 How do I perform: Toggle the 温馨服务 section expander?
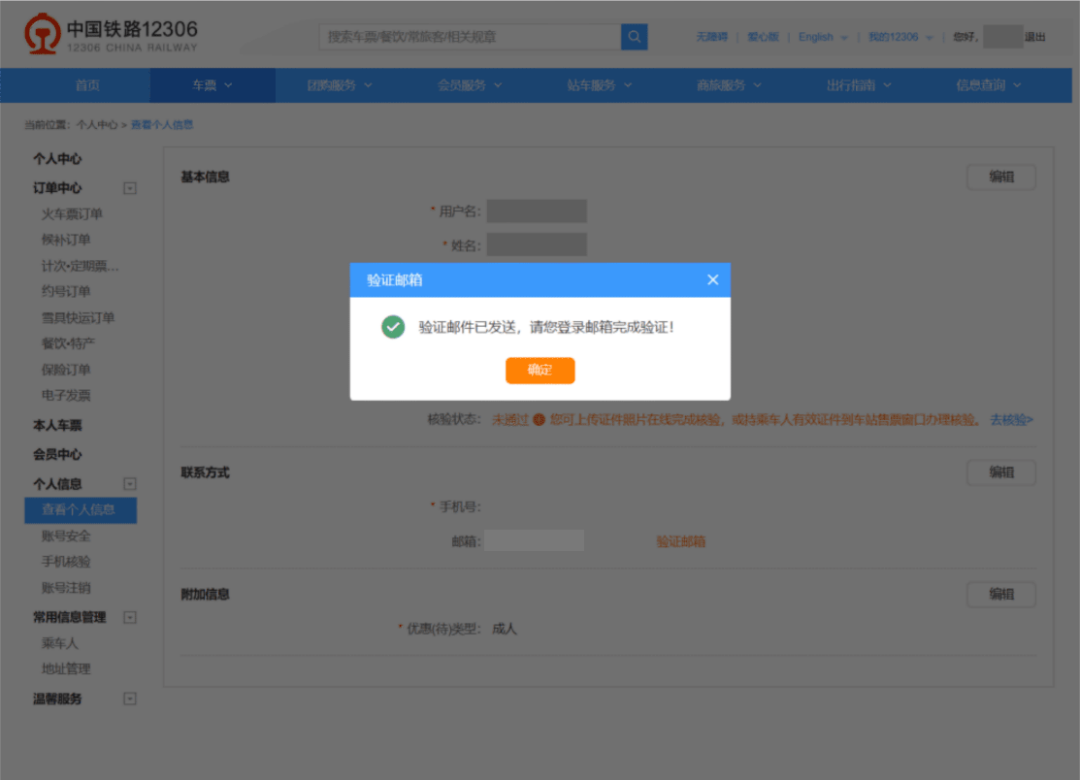click(129, 699)
